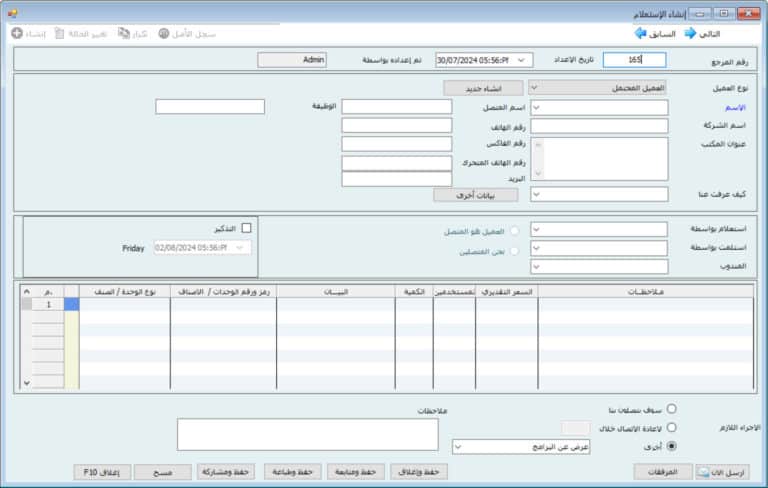Click the Repeat (تكرار) toolbar icon
The height and width of the screenshot is (488, 768).
pos(122,33)
